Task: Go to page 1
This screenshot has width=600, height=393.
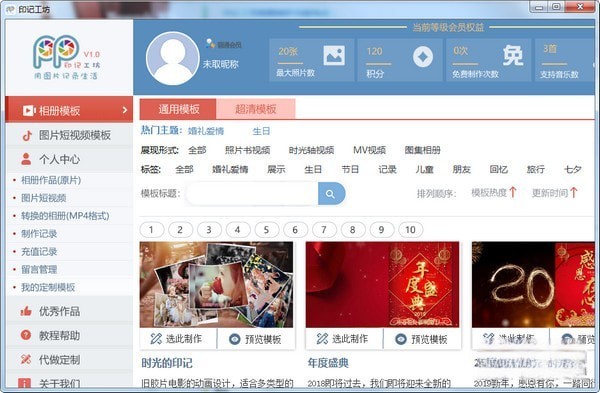Action: click(152, 230)
